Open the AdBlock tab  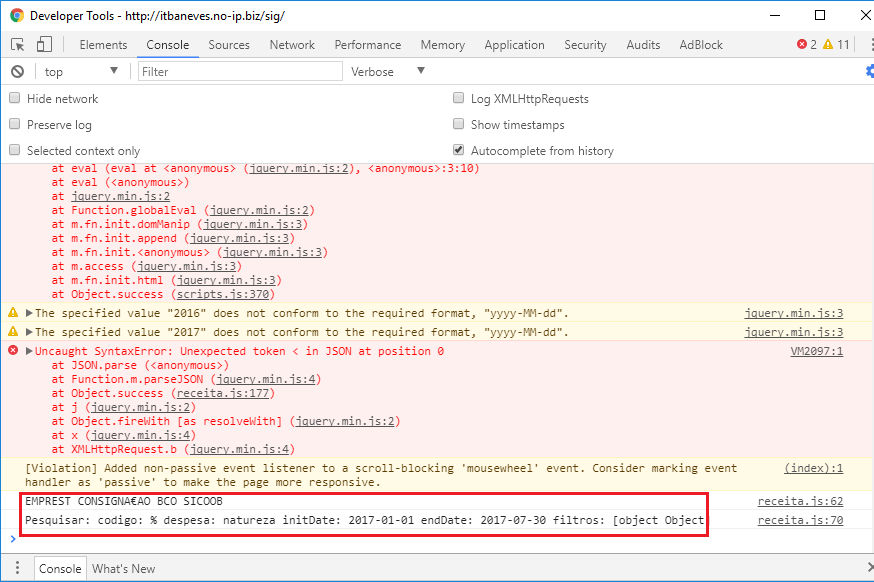point(701,45)
